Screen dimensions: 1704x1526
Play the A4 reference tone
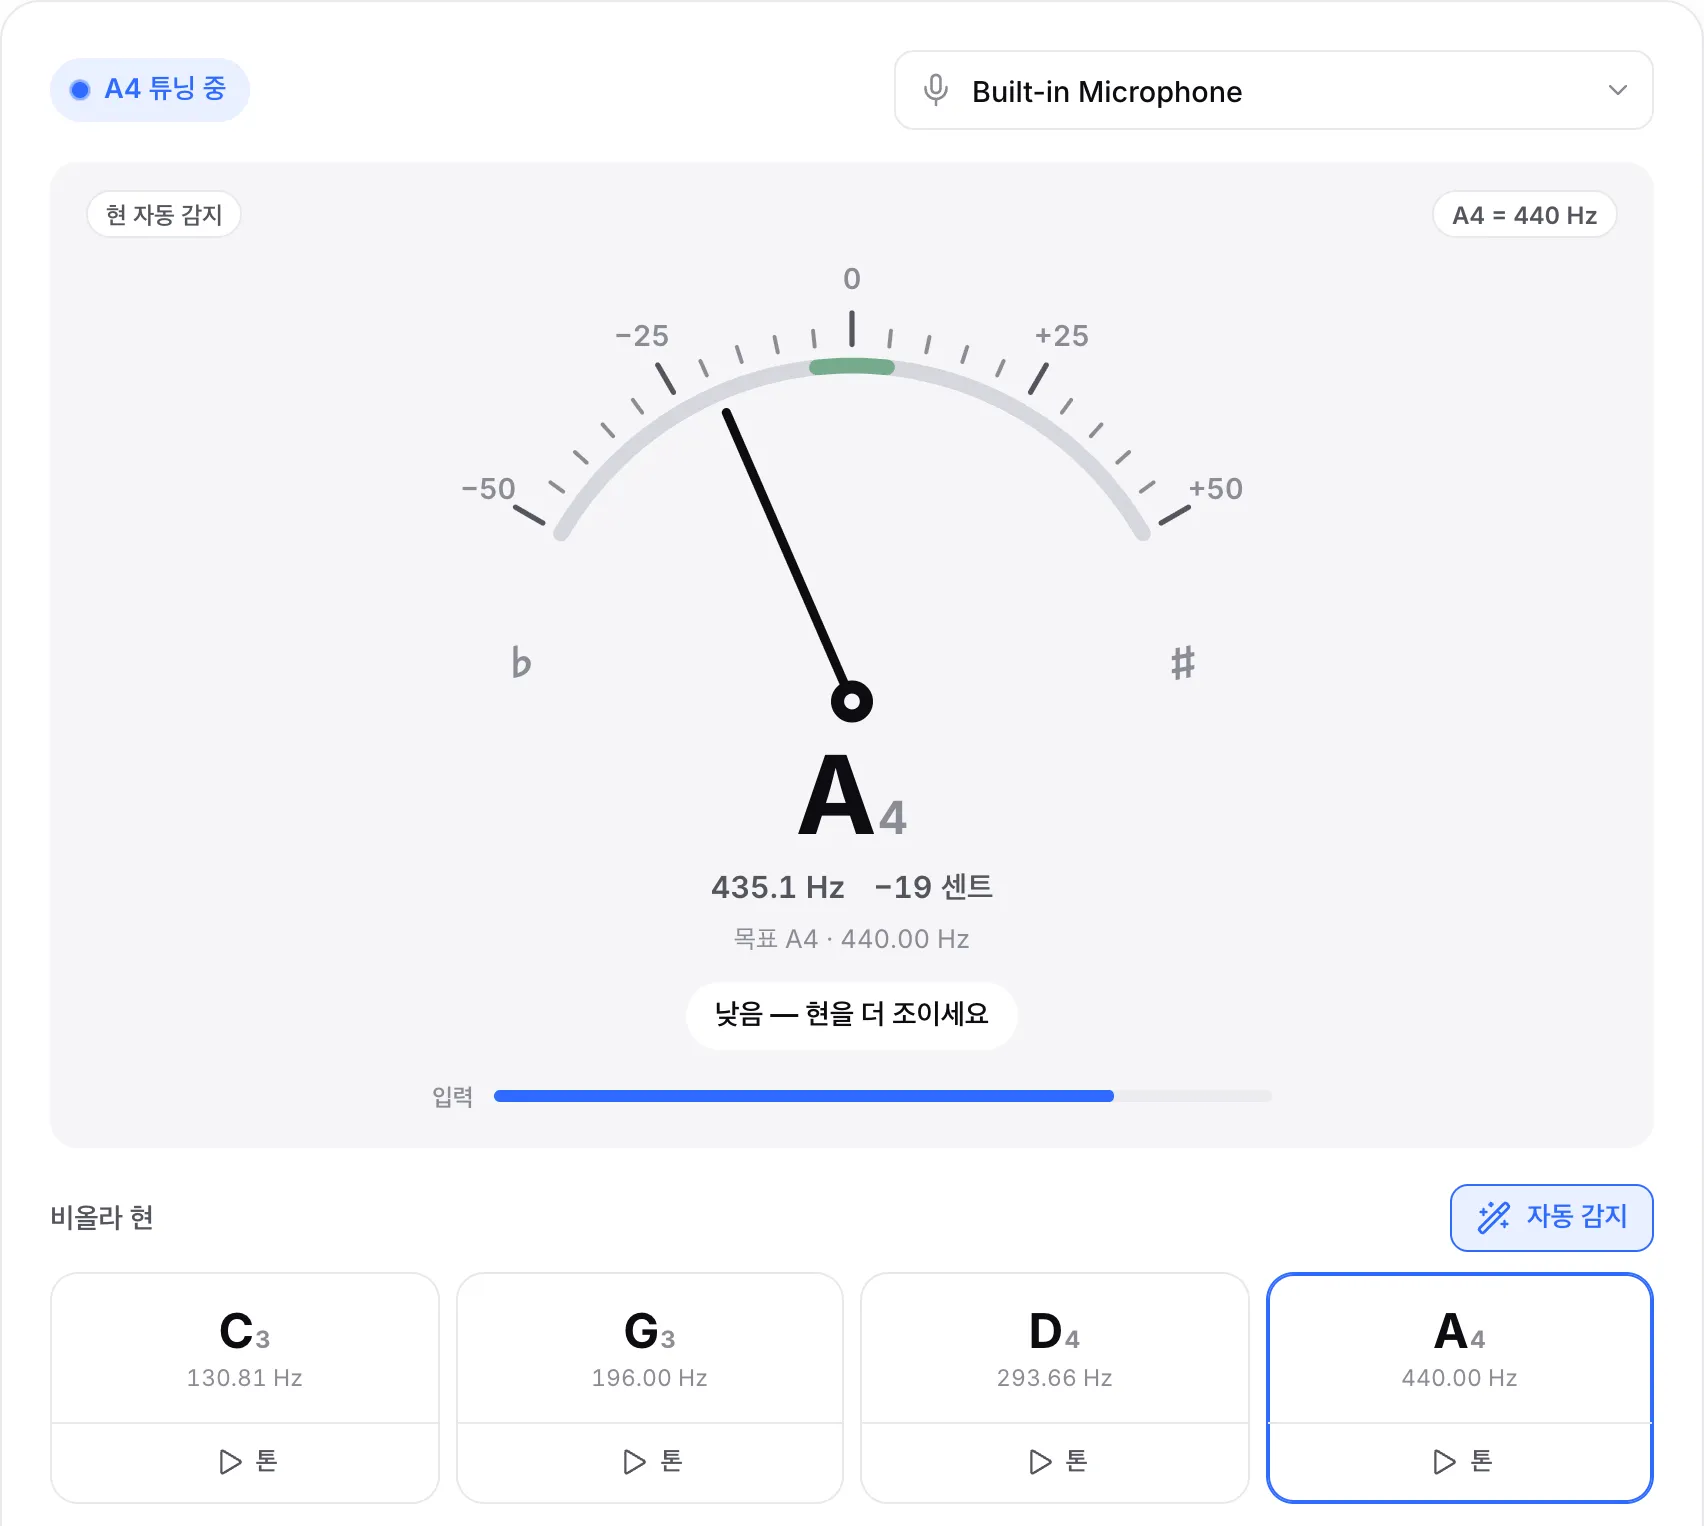(1460, 1462)
